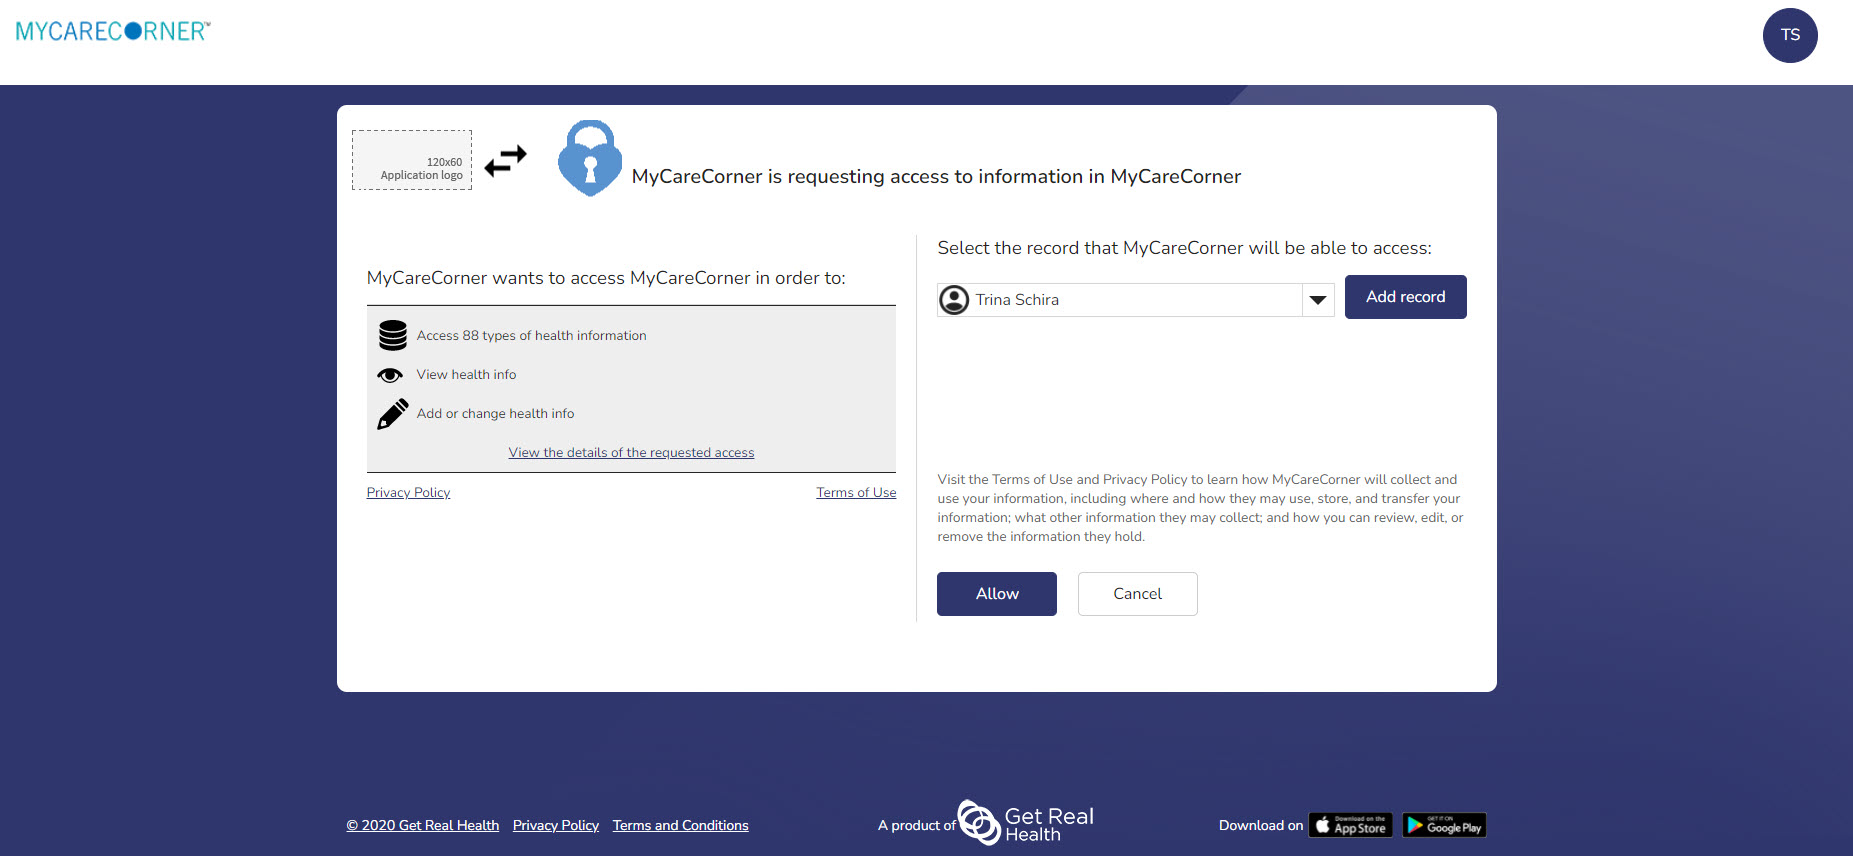Image resolution: width=1853 pixels, height=856 pixels.
Task: Click the MyCareCorner logo
Action: click(113, 31)
